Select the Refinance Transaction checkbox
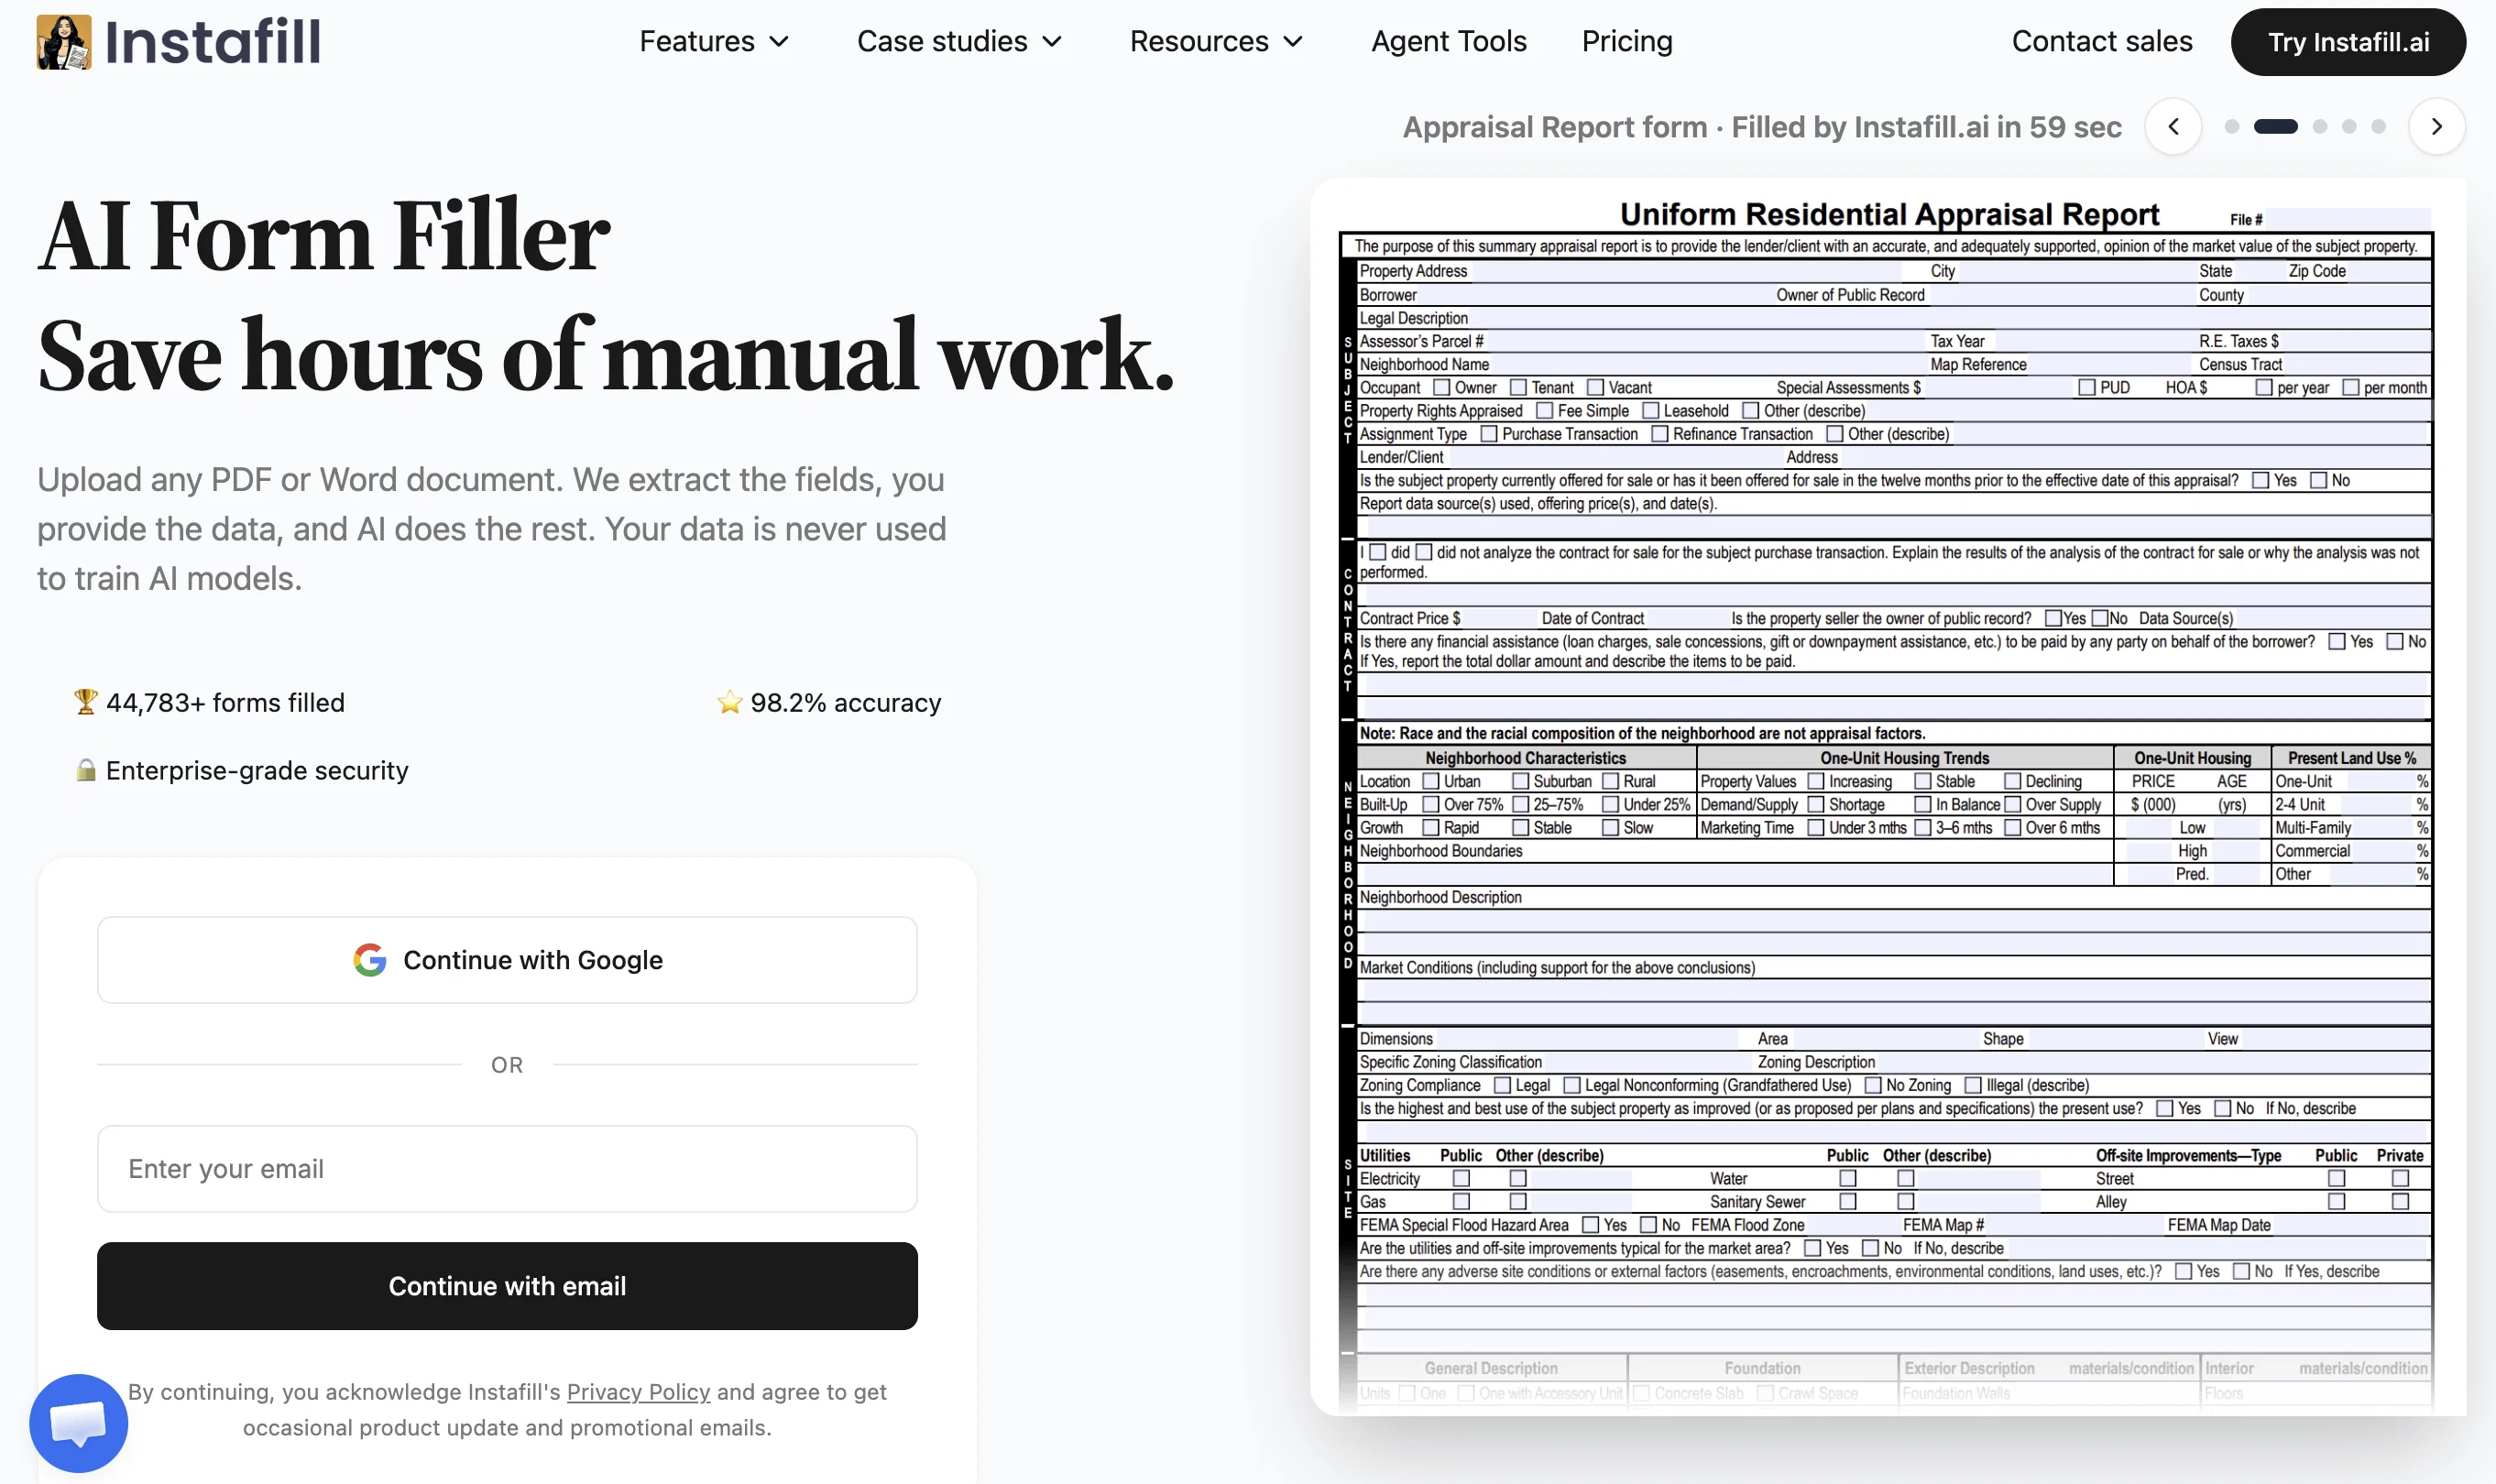The width and height of the screenshot is (2496, 1484). click(1660, 434)
